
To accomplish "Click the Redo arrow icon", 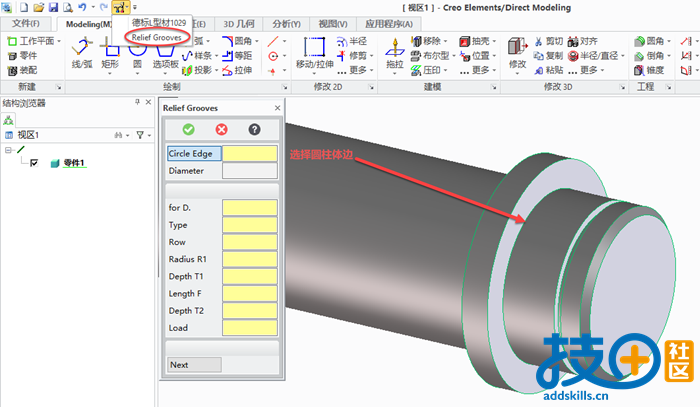I will [104, 7].
